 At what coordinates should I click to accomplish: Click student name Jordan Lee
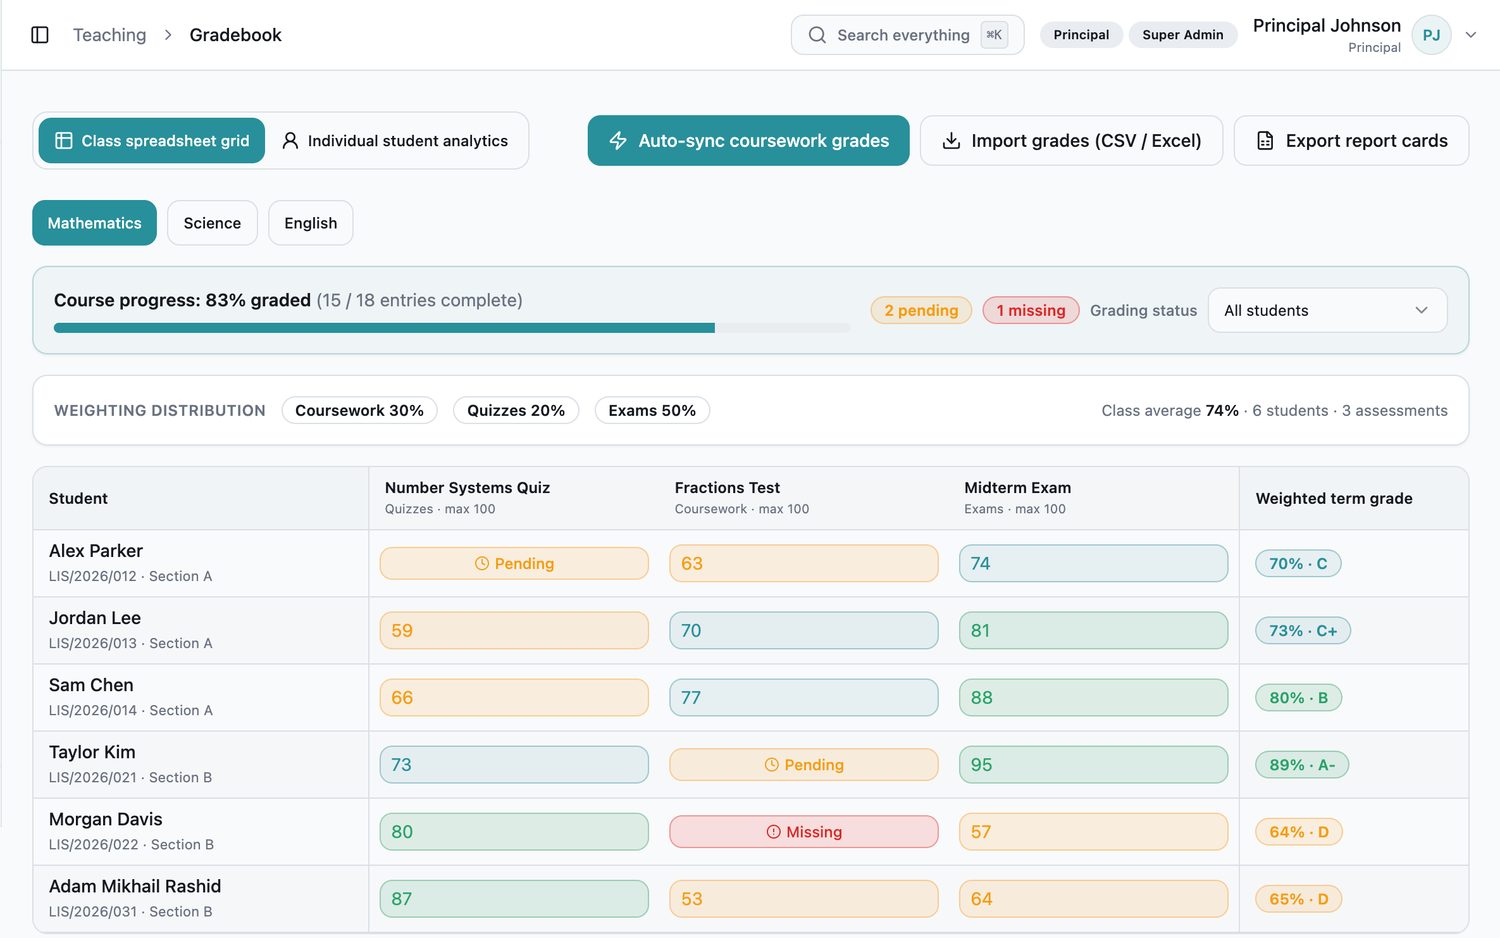[x=95, y=618]
